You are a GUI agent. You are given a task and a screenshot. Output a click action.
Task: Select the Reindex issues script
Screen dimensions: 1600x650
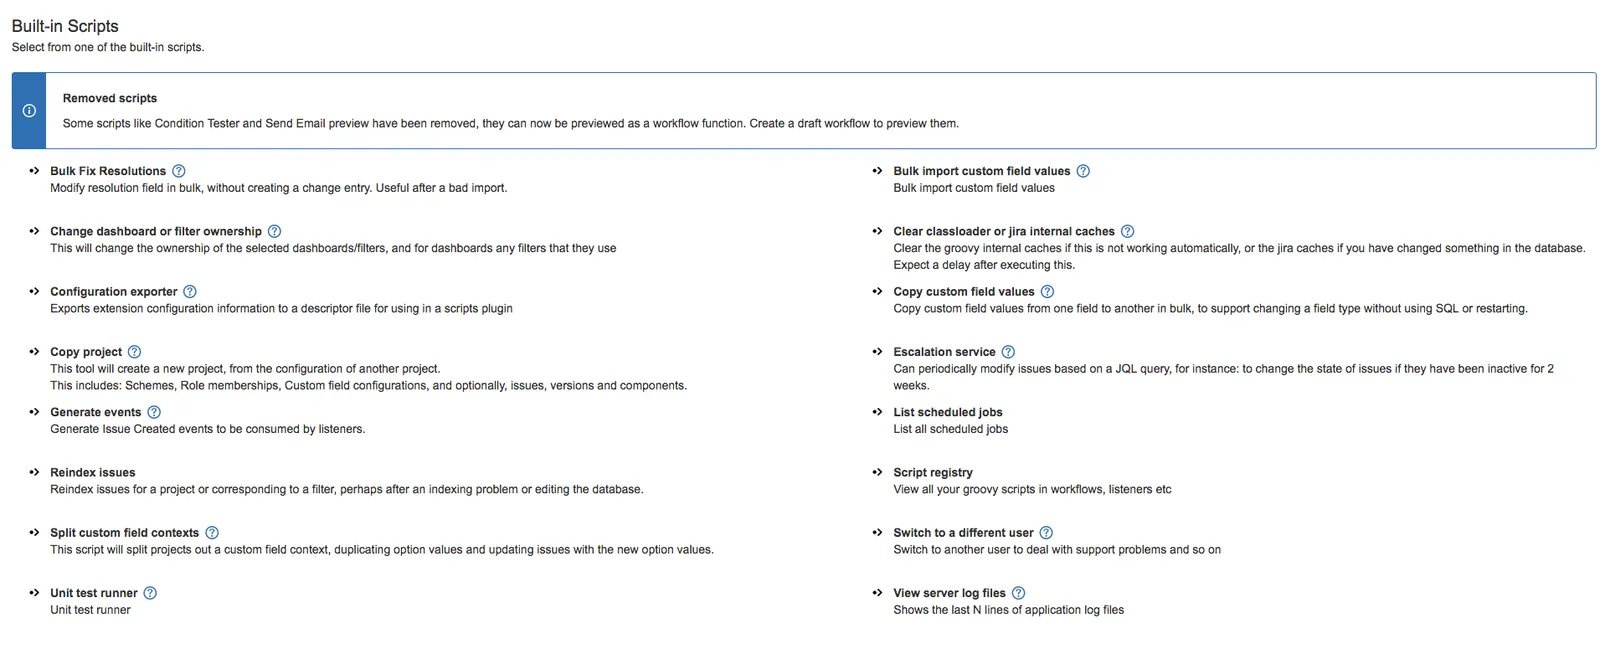93,472
